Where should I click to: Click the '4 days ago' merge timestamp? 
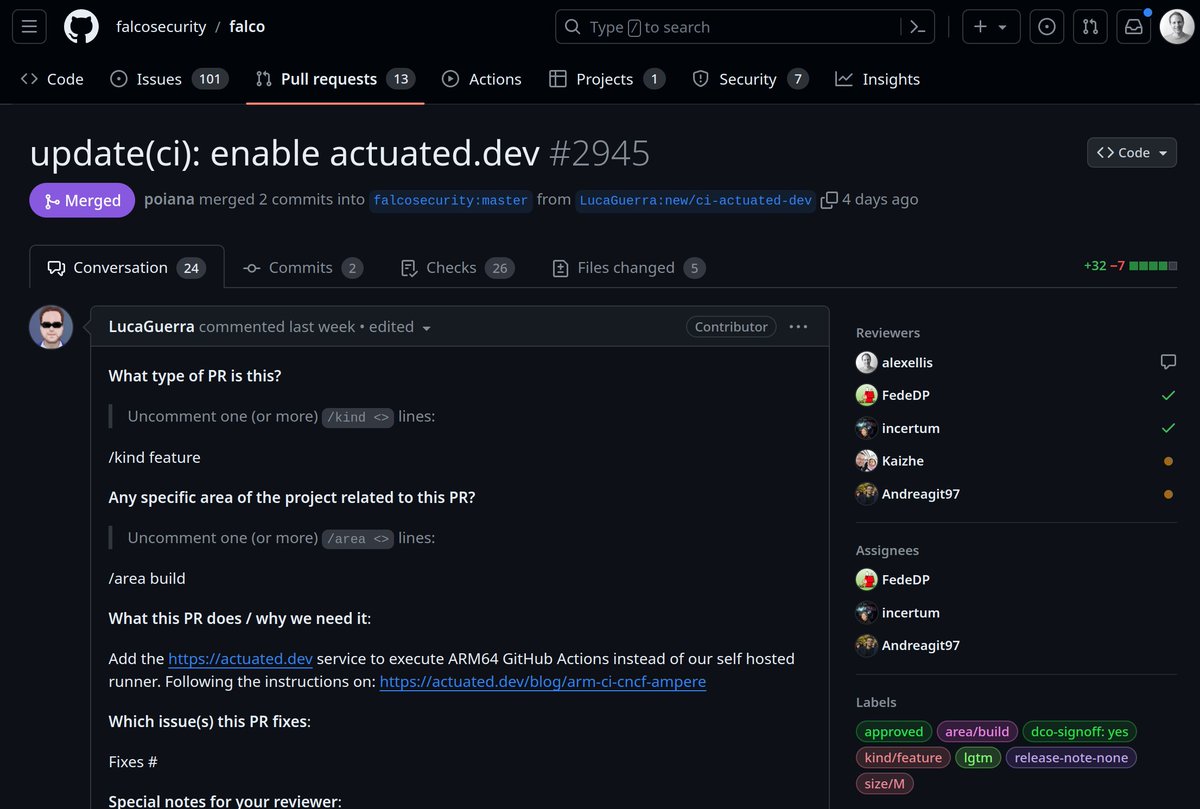coord(880,199)
